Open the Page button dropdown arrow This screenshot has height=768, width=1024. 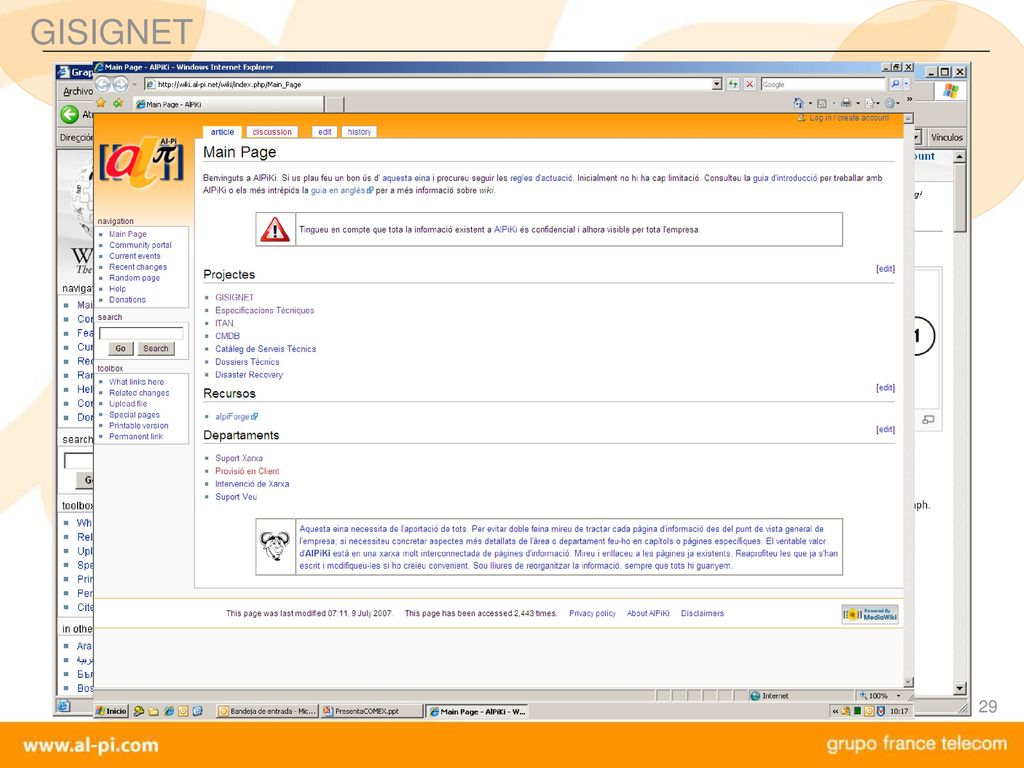click(878, 103)
